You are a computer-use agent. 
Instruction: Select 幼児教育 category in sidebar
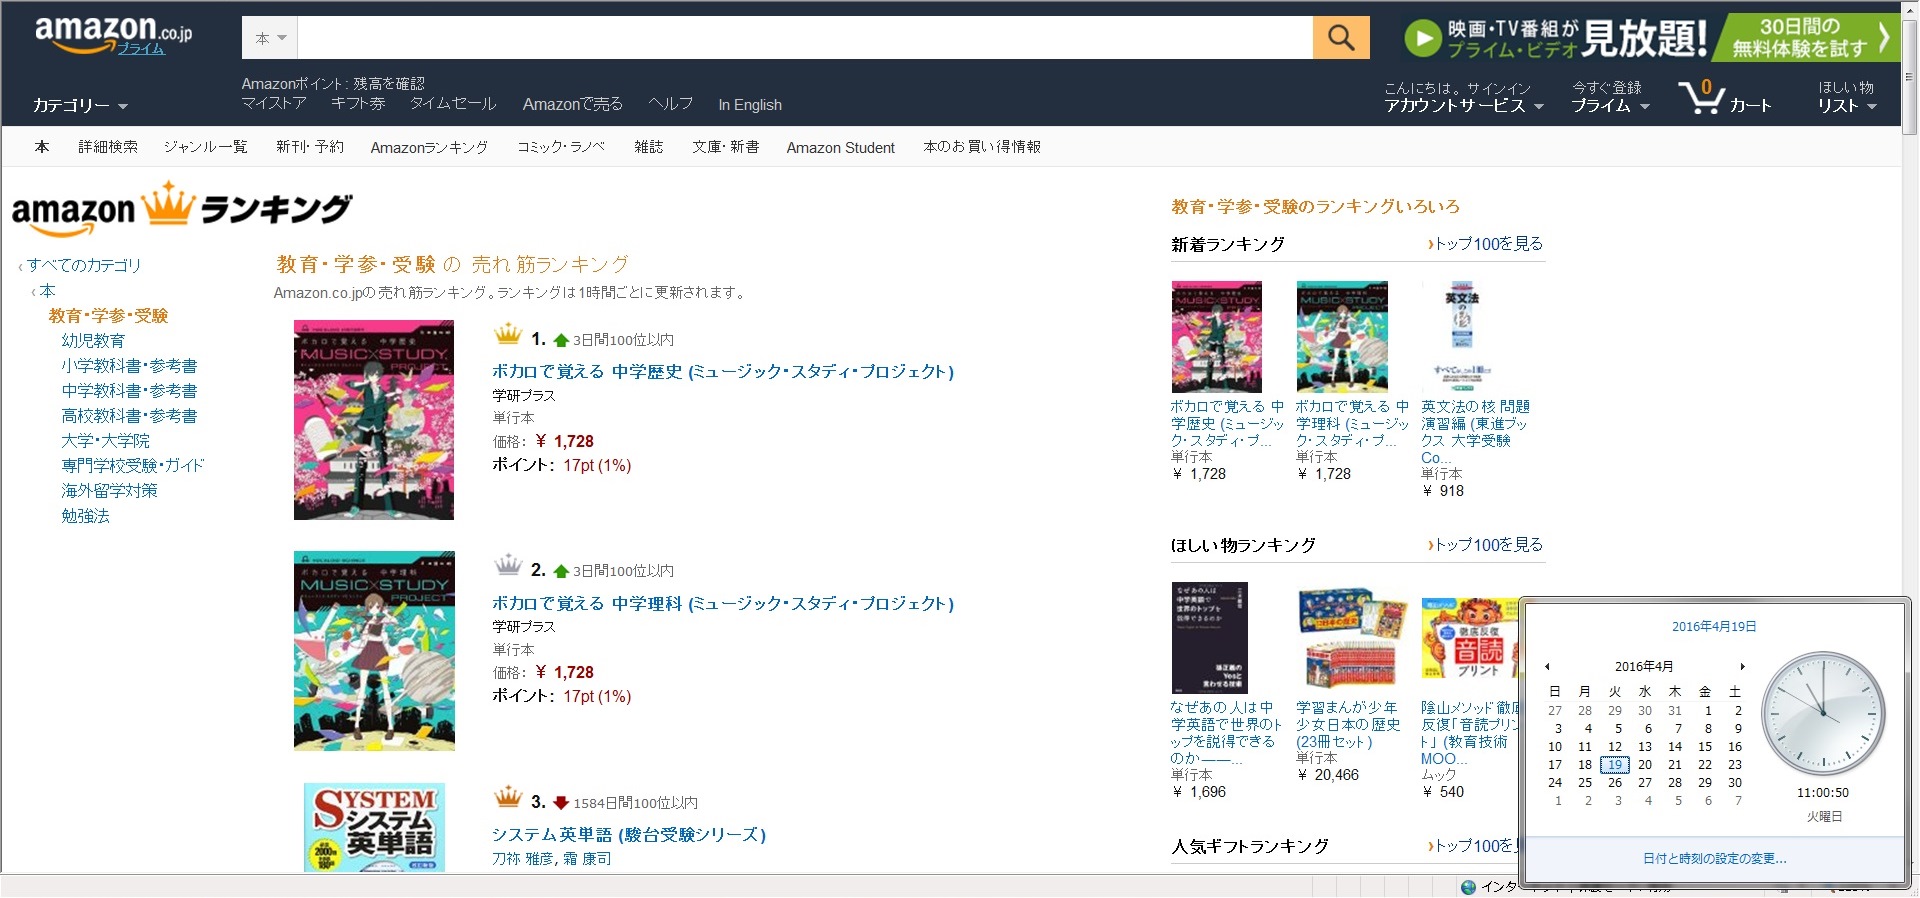coord(93,341)
